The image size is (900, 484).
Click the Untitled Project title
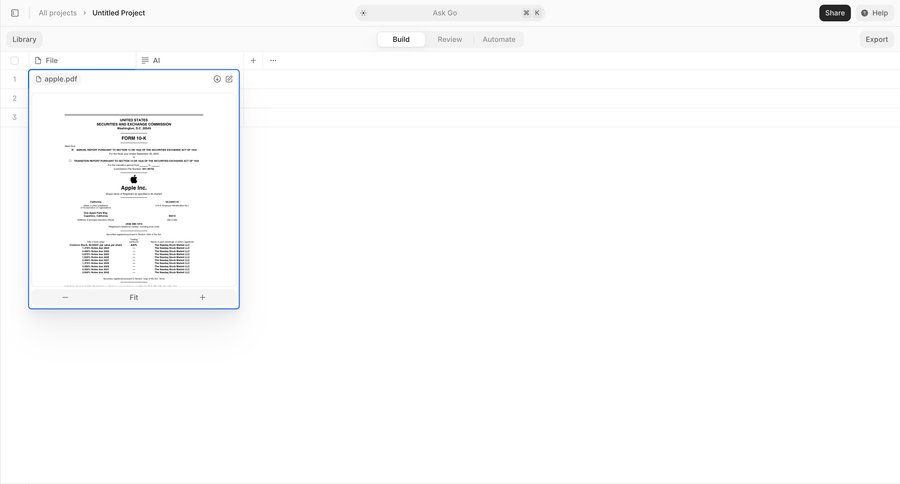(119, 13)
